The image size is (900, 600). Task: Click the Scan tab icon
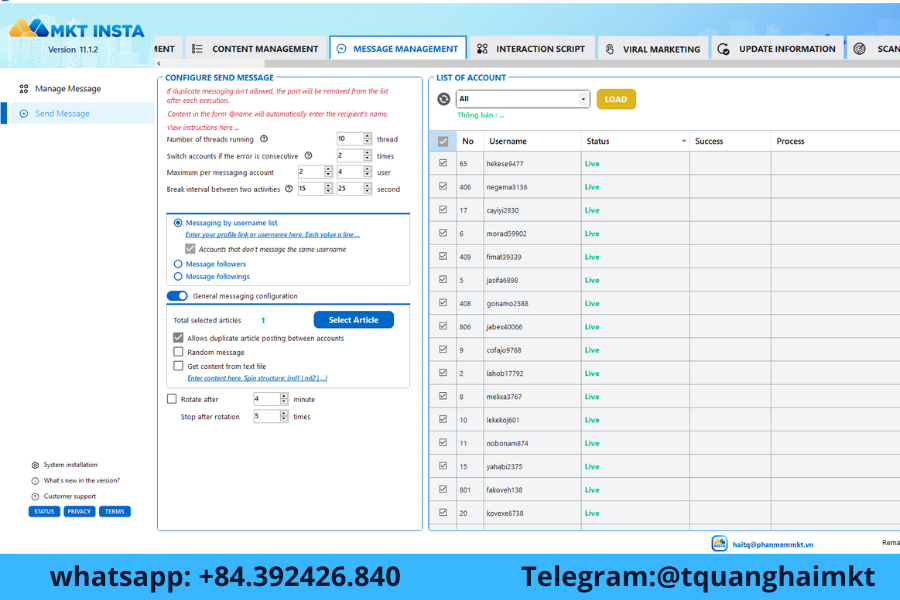pyautogui.click(x=859, y=49)
